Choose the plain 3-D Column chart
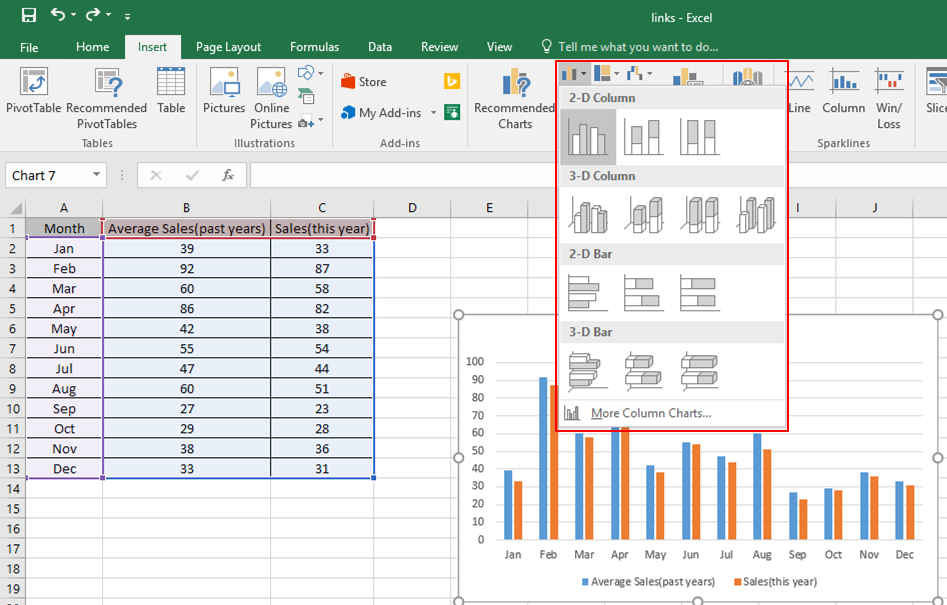This screenshot has height=605, width=947. [x=756, y=215]
